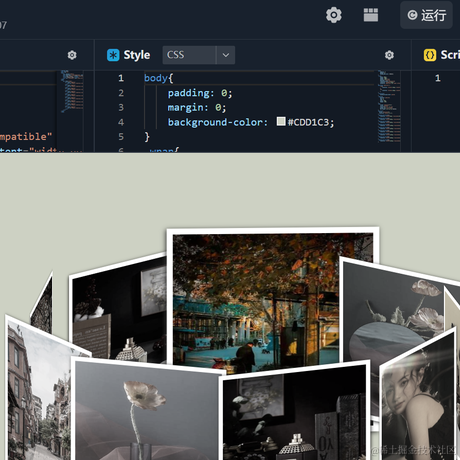Image resolution: width=460 pixels, height=460 pixels.
Task: Click the Style panel asterisk icon
Action: point(113,55)
